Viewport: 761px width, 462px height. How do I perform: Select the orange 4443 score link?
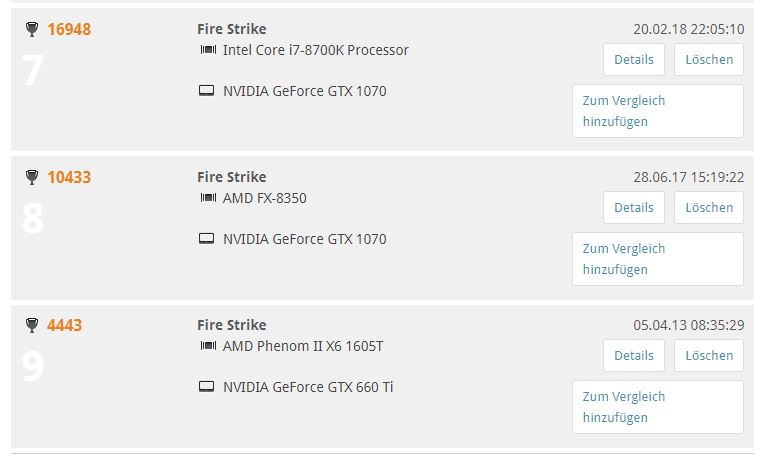tap(65, 325)
